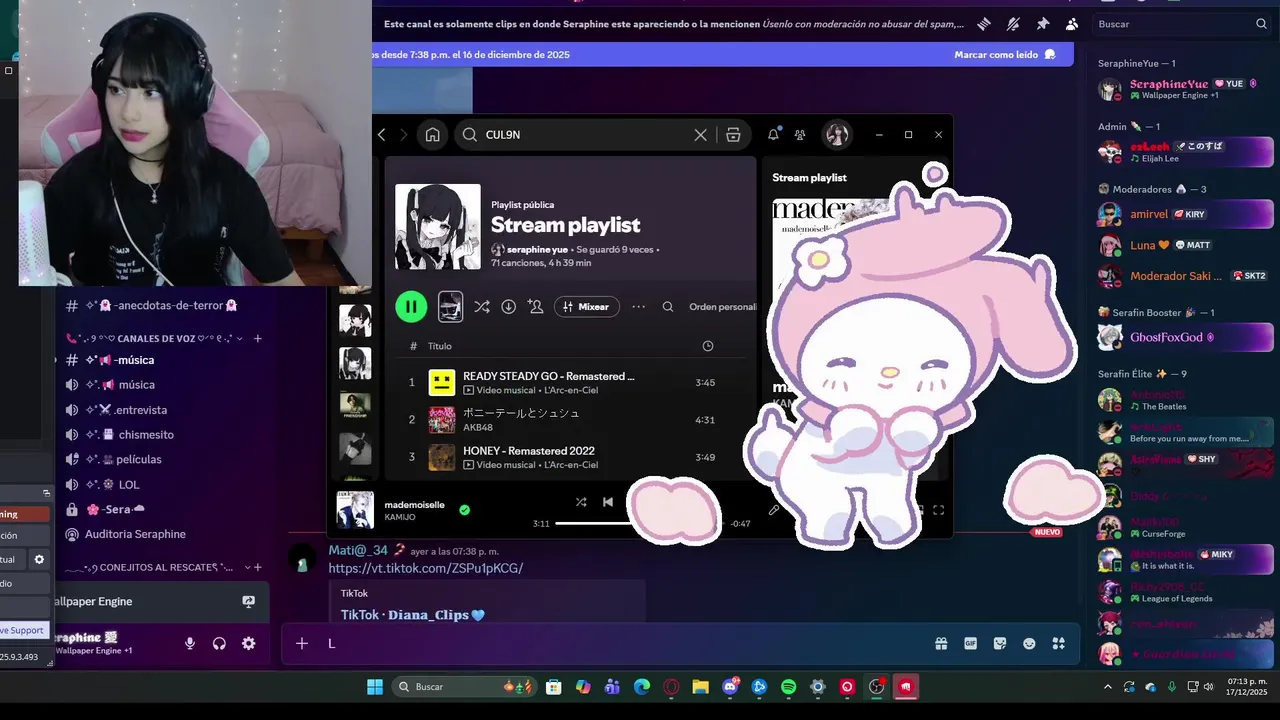
Task: Click the Stream playlist cover art
Action: [437, 226]
